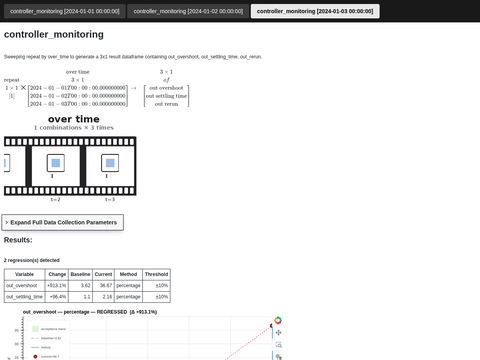Activate the Box Zoom tool in the plot toolbar

[279, 345]
